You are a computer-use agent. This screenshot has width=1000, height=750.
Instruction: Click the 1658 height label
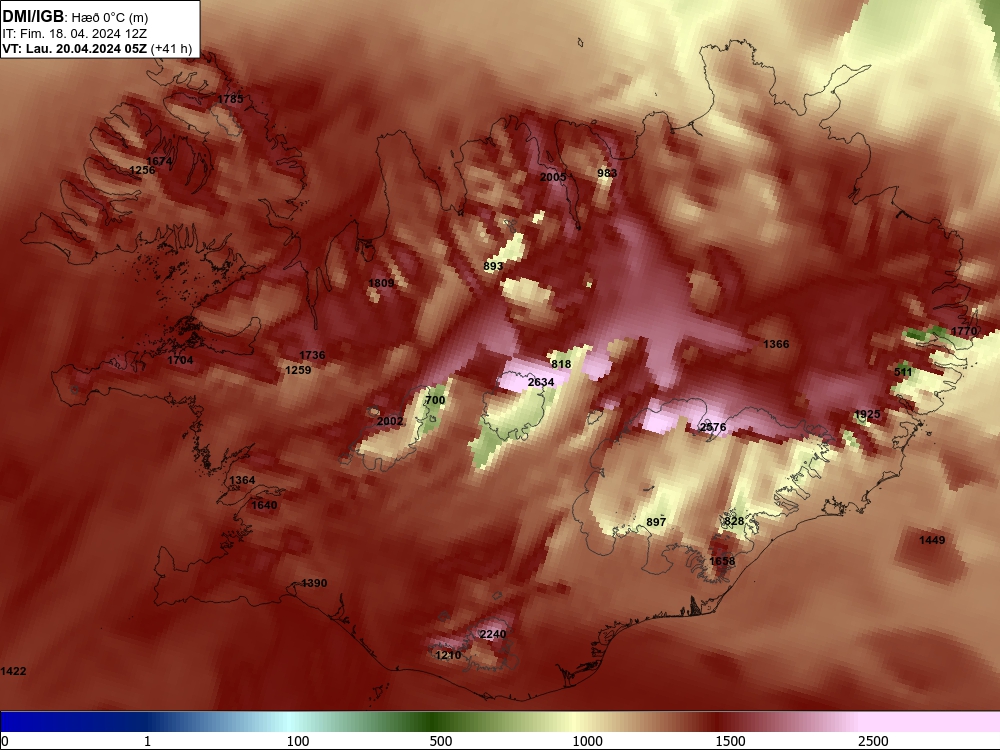click(x=722, y=561)
